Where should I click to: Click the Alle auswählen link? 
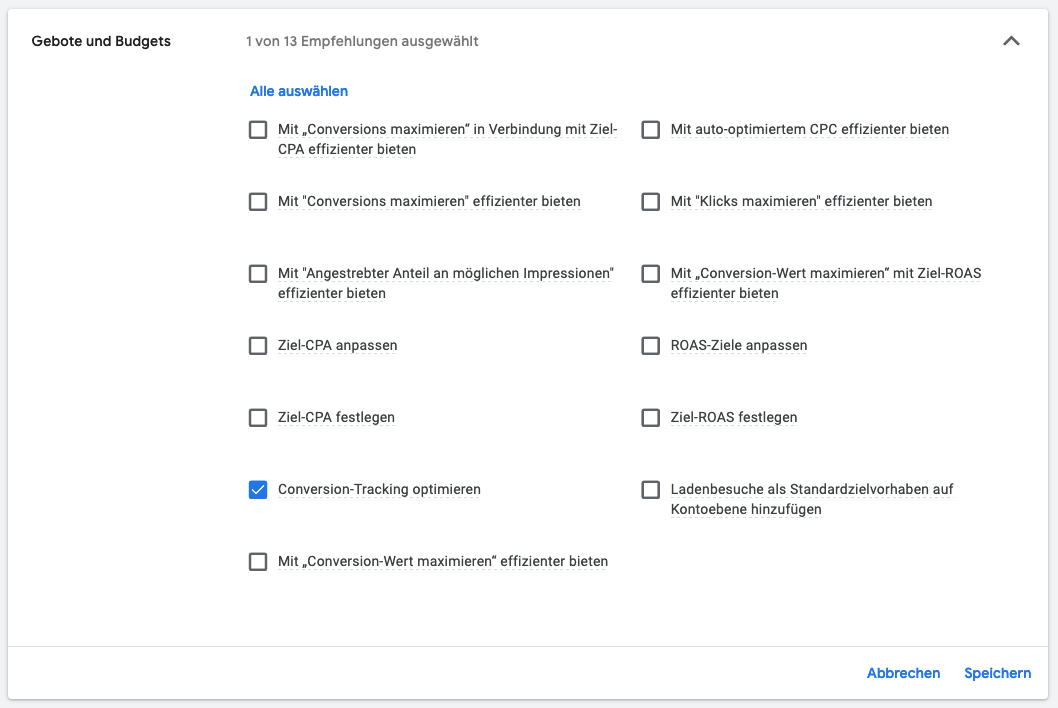(299, 91)
